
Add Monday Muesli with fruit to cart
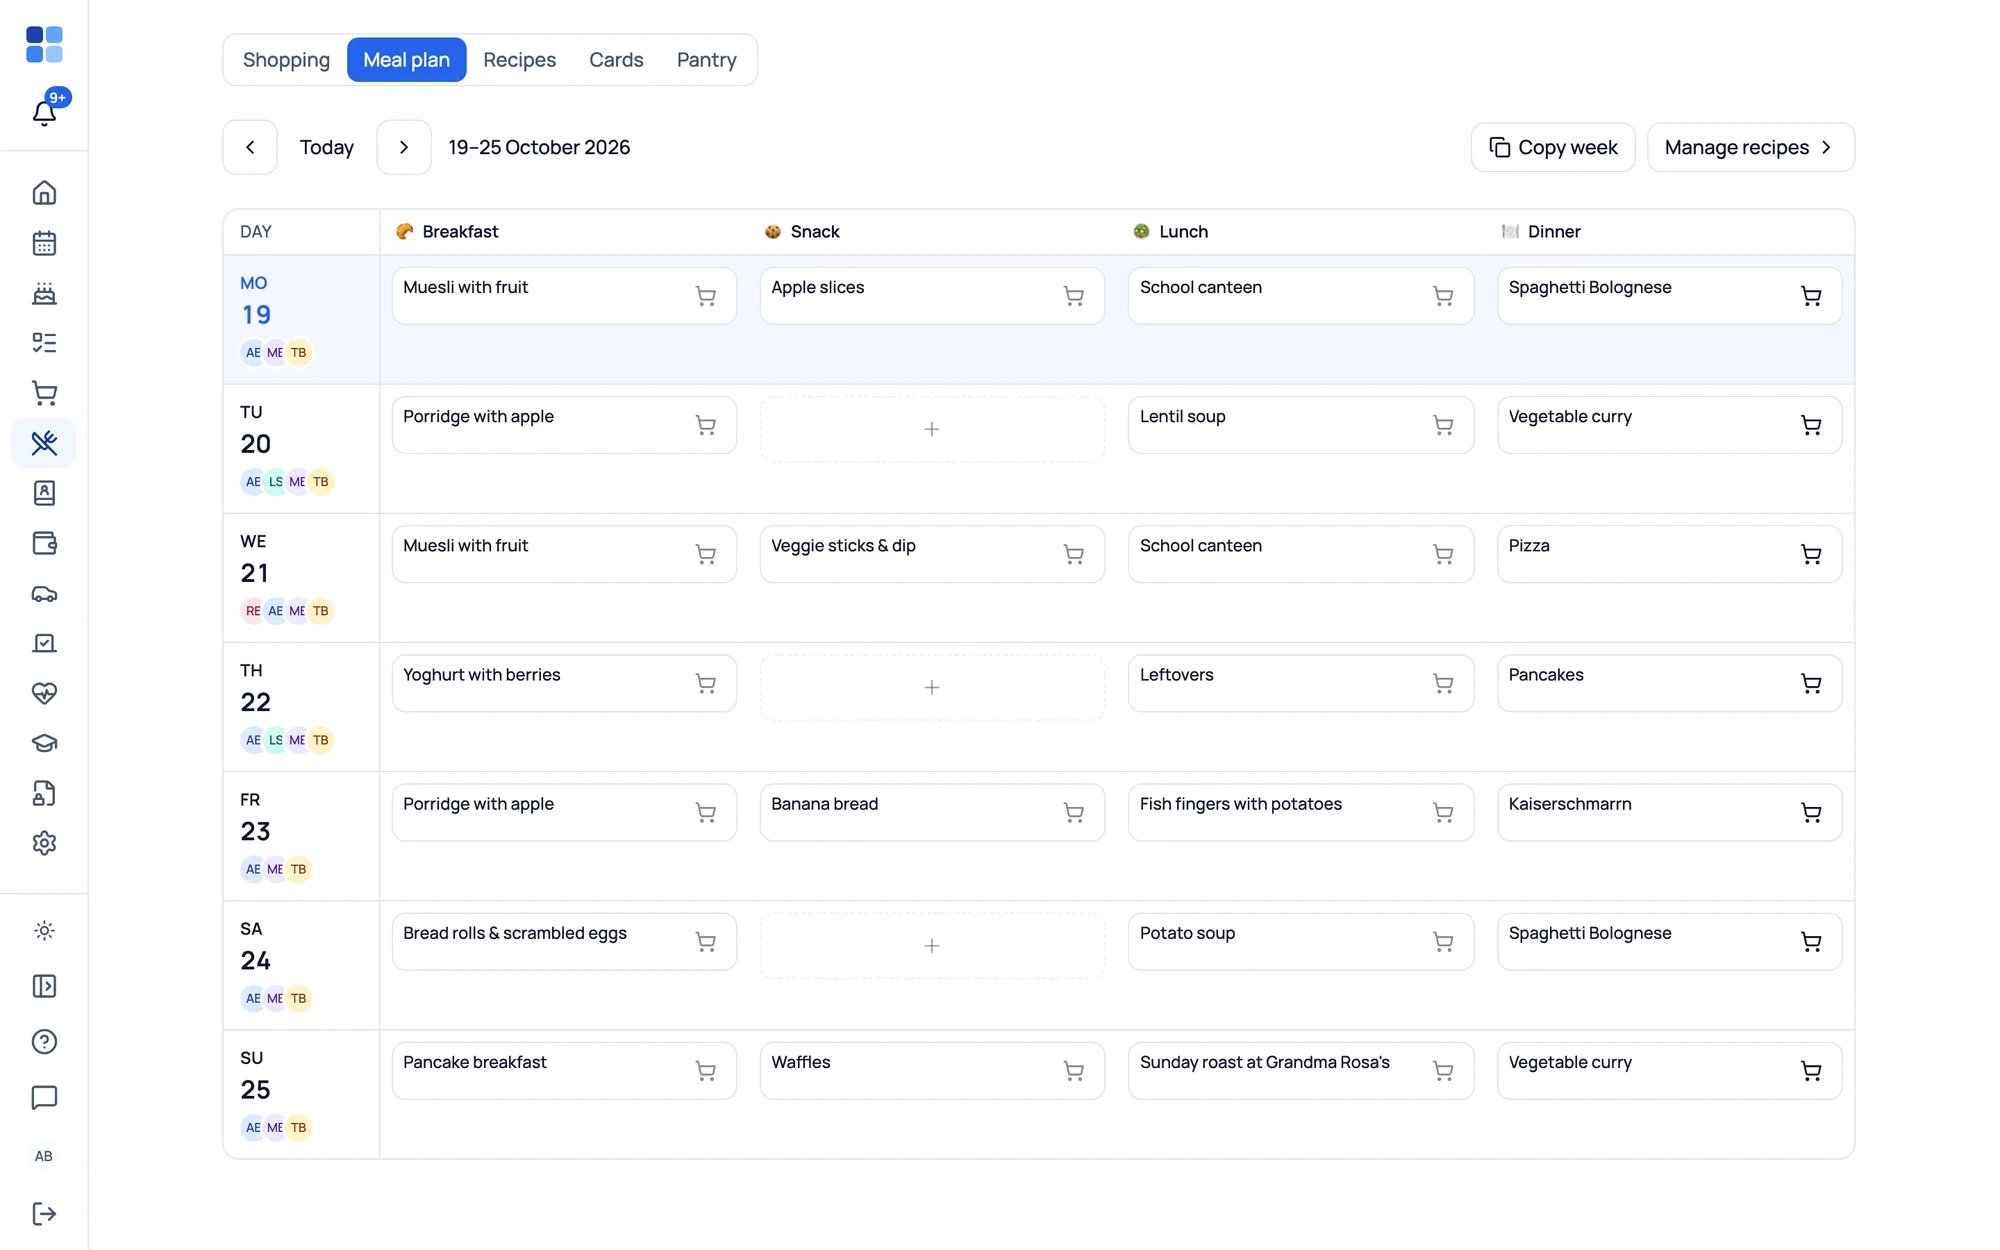pyautogui.click(x=706, y=296)
